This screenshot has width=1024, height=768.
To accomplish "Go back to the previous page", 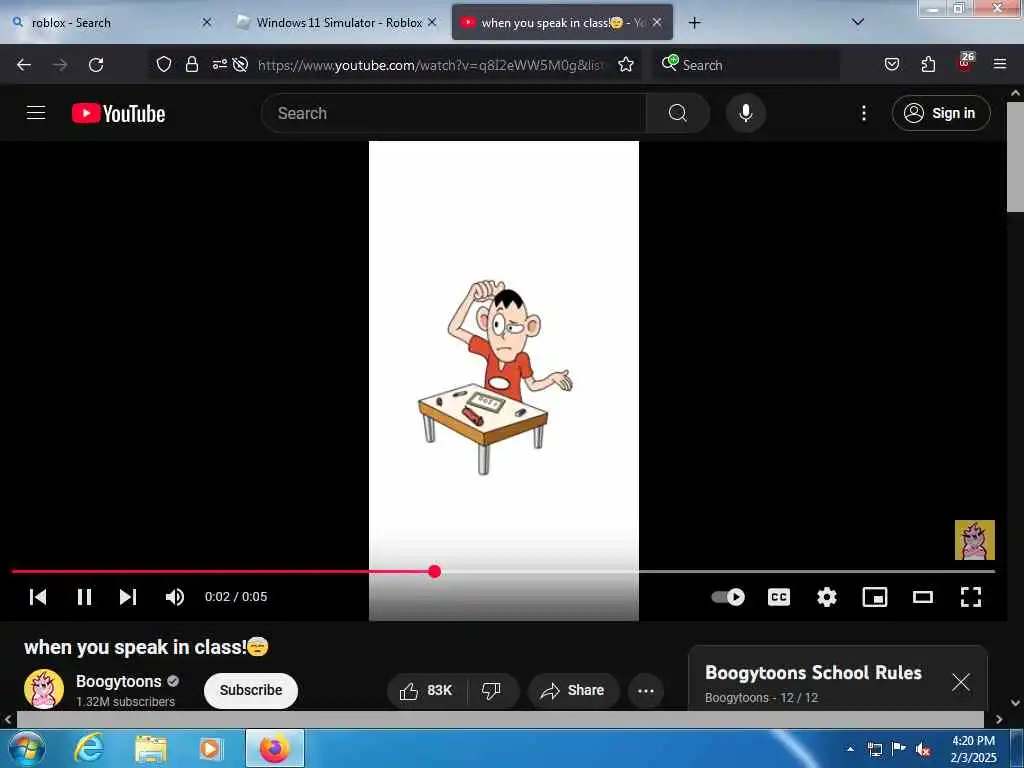I will [x=24, y=65].
